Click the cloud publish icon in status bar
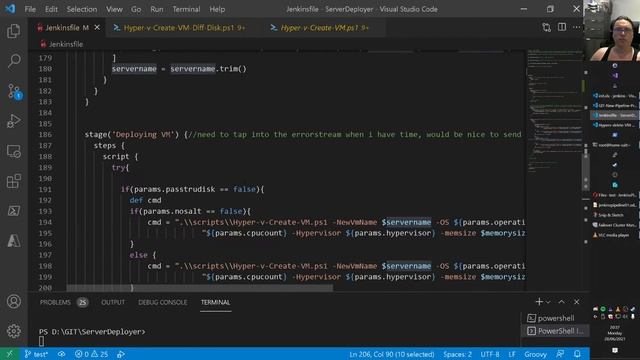This screenshot has width=640, height=360. (61, 354)
